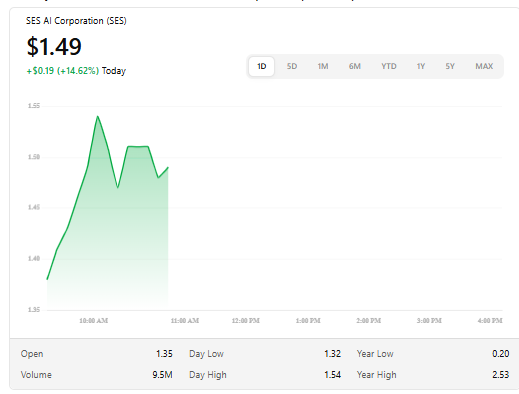Click the peak of the price line
The image size is (519, 394).
(x=97, y=116)
